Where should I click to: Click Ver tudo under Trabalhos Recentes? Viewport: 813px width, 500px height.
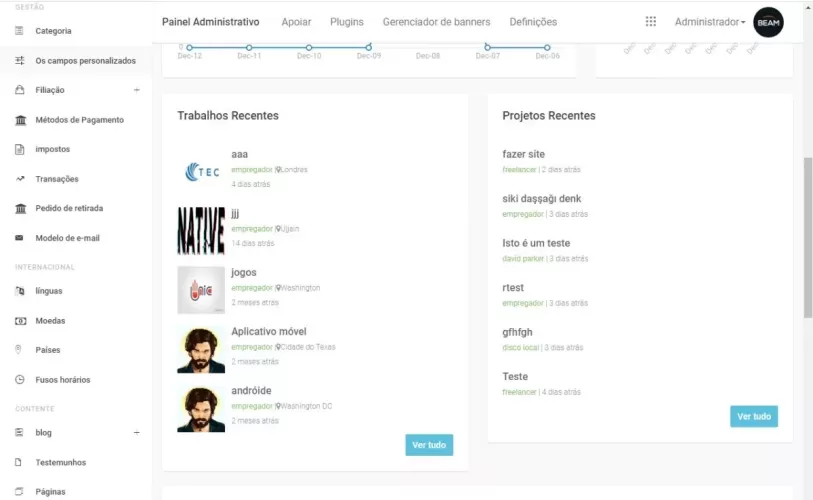430,445
